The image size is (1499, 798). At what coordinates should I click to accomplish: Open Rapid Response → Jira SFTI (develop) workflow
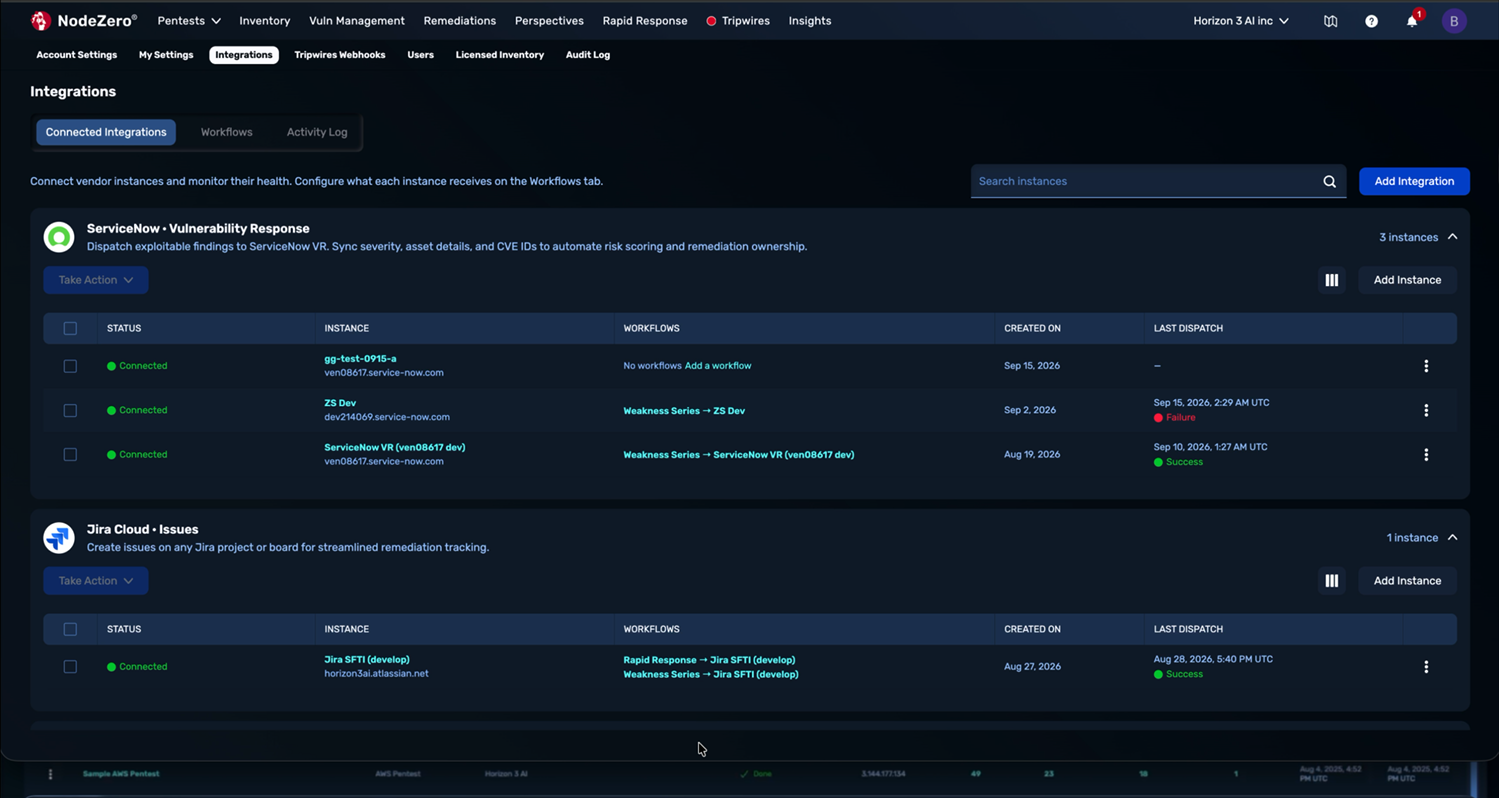(709, 660)
